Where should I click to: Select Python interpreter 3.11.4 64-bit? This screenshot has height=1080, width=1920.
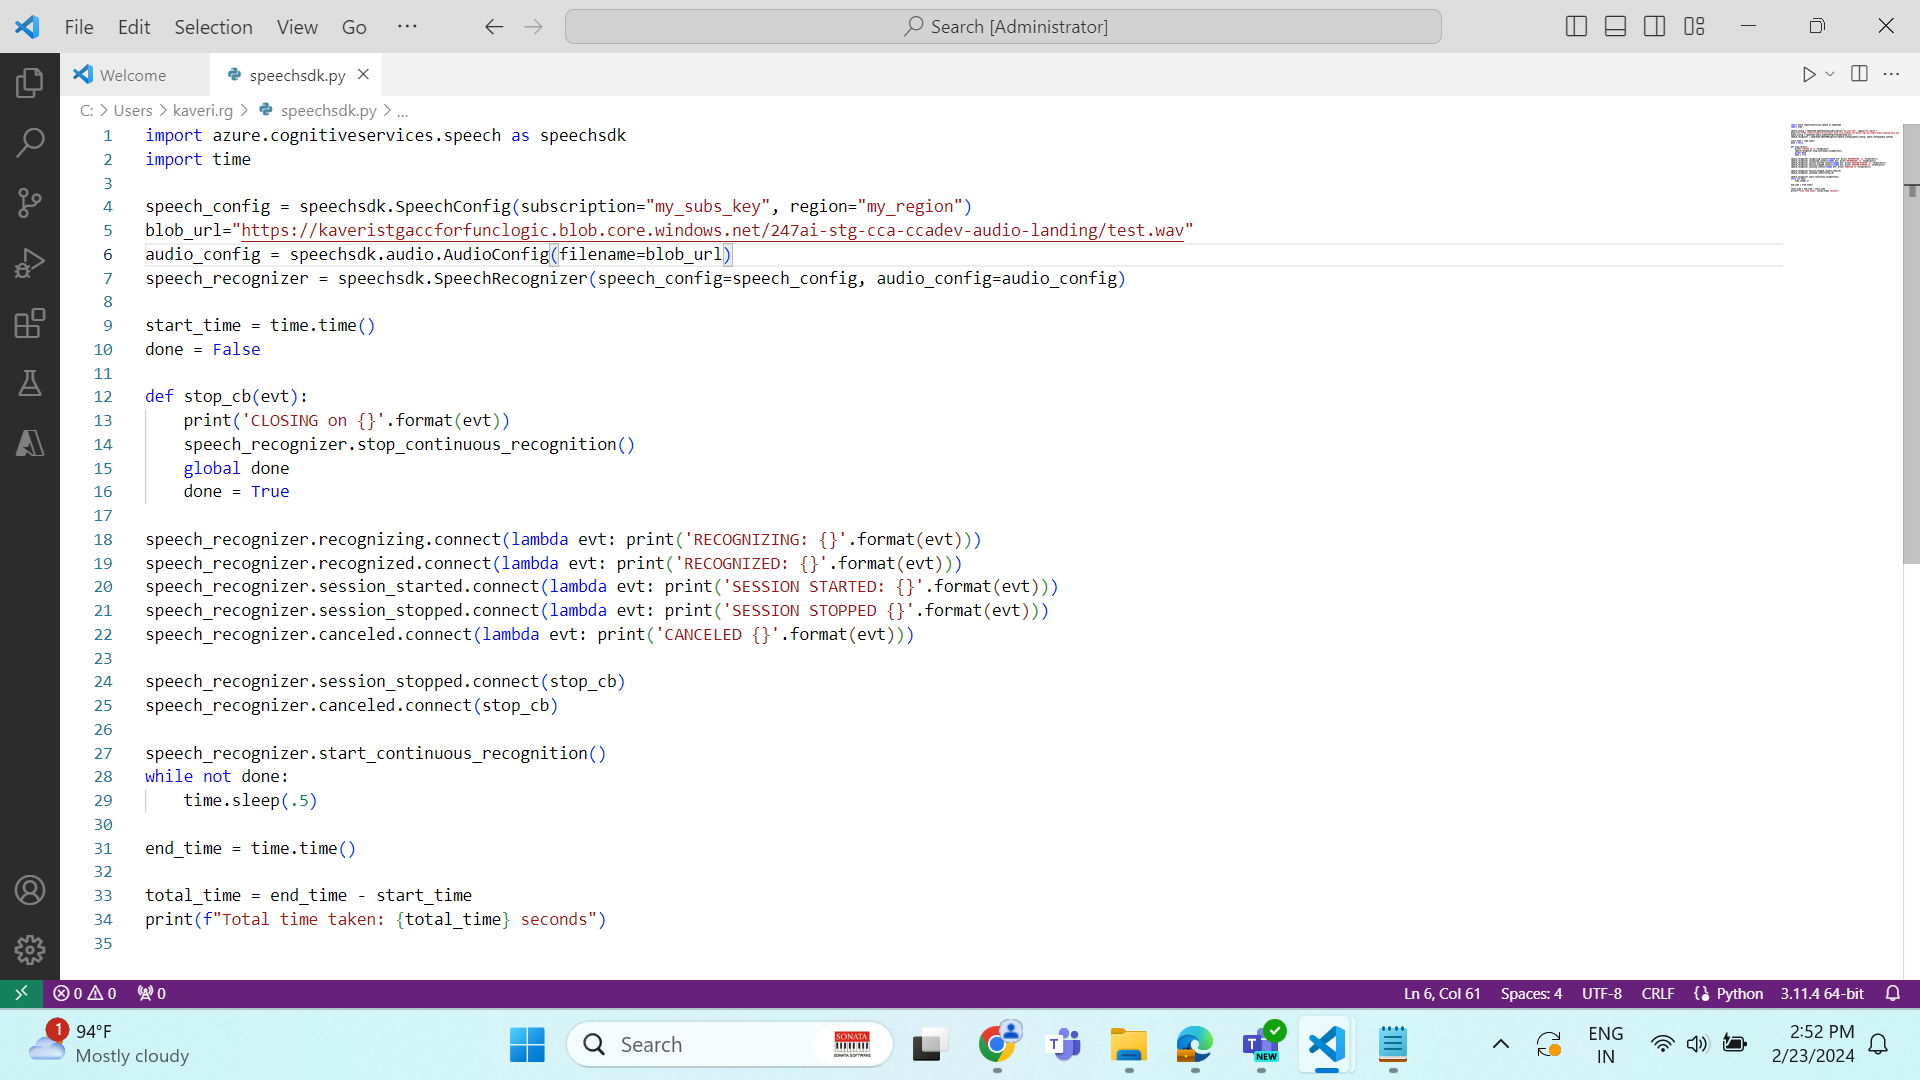point(1822,993)
